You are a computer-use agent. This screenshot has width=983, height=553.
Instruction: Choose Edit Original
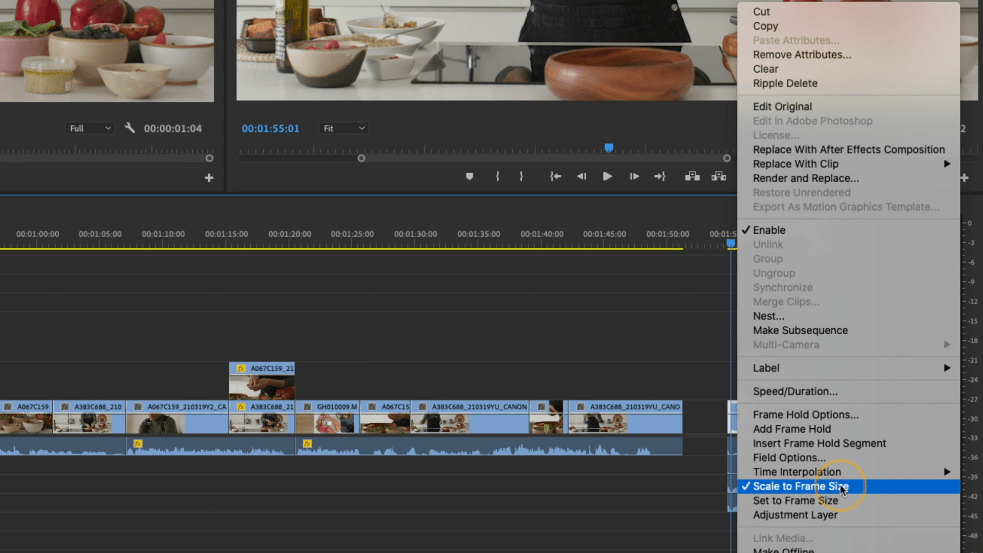[x=848, y=107]
